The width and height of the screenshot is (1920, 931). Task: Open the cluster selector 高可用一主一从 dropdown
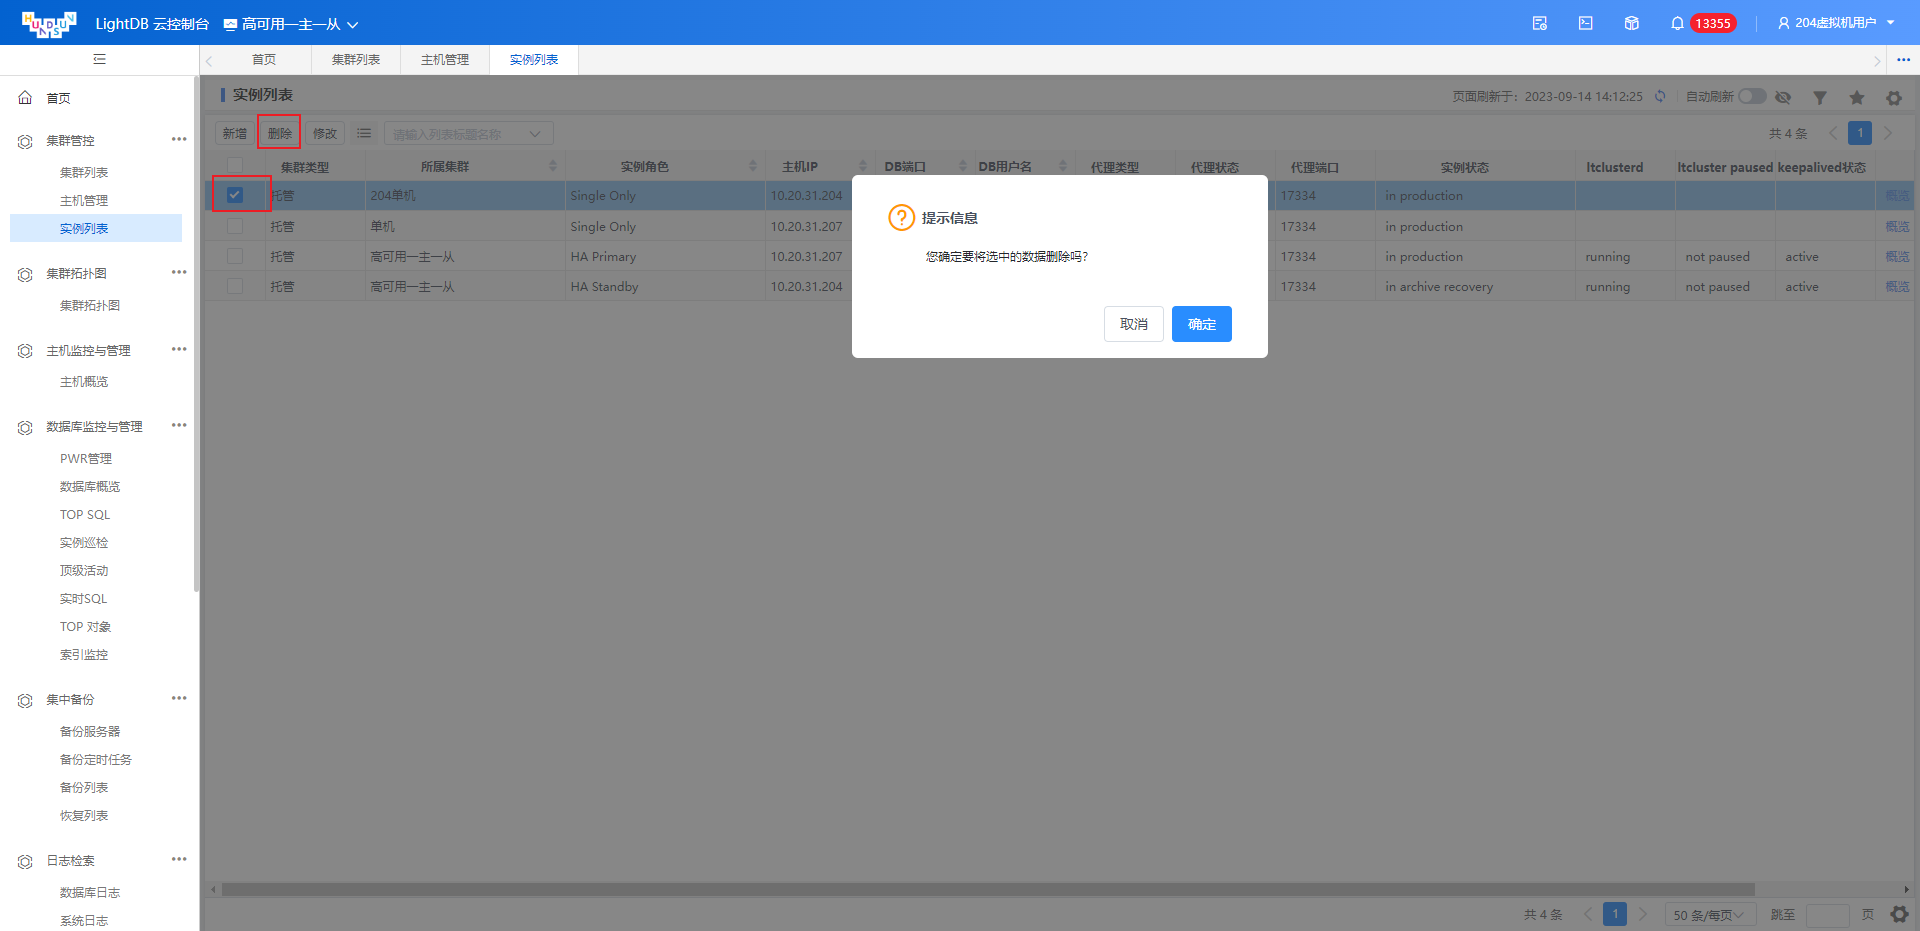tap(291, 24)
